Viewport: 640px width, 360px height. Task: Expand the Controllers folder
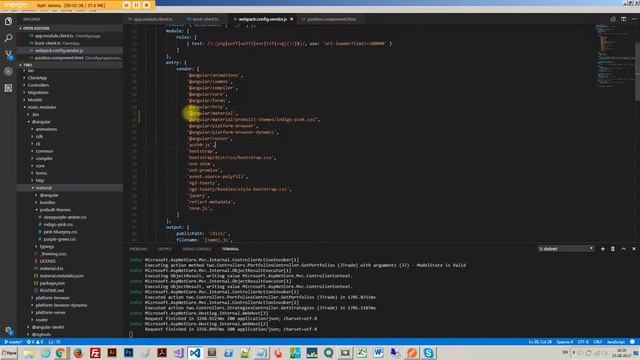coord(38,85)
